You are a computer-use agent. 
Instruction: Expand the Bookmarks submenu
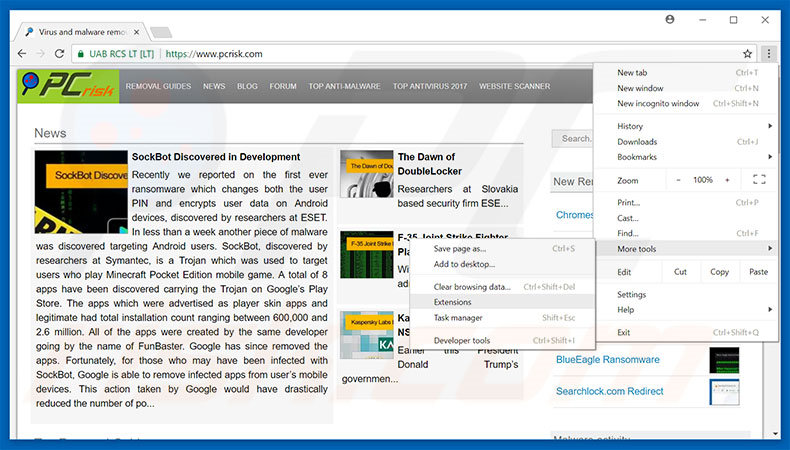click(x=687, y=157)
